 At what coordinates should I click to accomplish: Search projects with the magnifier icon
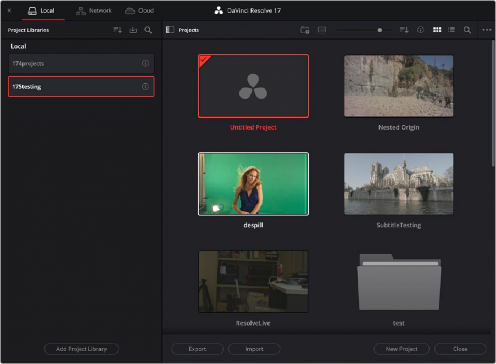point(467,30)
